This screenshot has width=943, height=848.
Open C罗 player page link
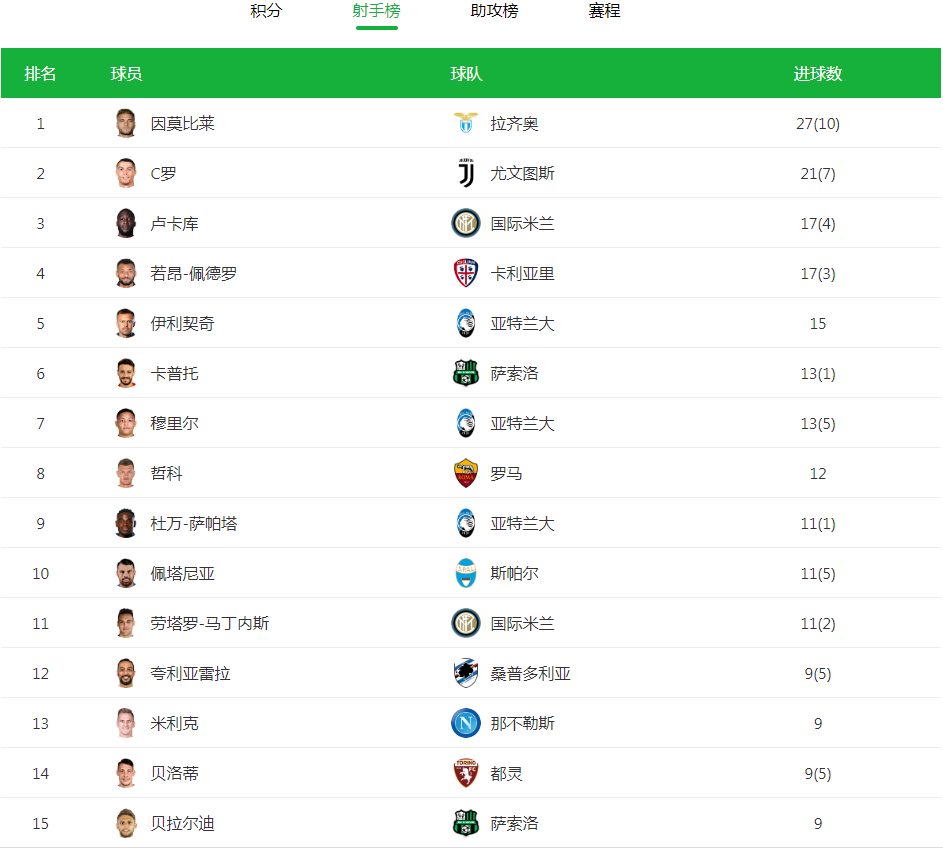click(x=163, y=174)
